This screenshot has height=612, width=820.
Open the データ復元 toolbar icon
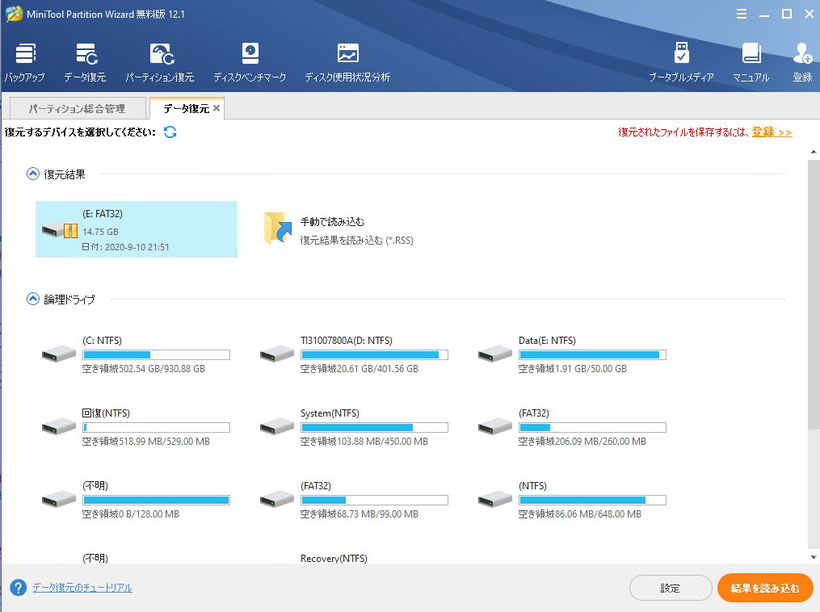point(85,54)
